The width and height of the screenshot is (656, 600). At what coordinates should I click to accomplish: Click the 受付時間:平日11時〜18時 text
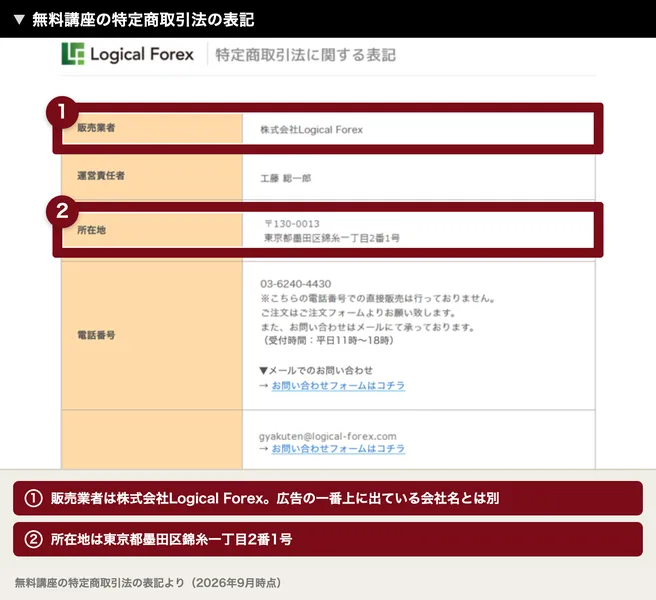point(327,341)
